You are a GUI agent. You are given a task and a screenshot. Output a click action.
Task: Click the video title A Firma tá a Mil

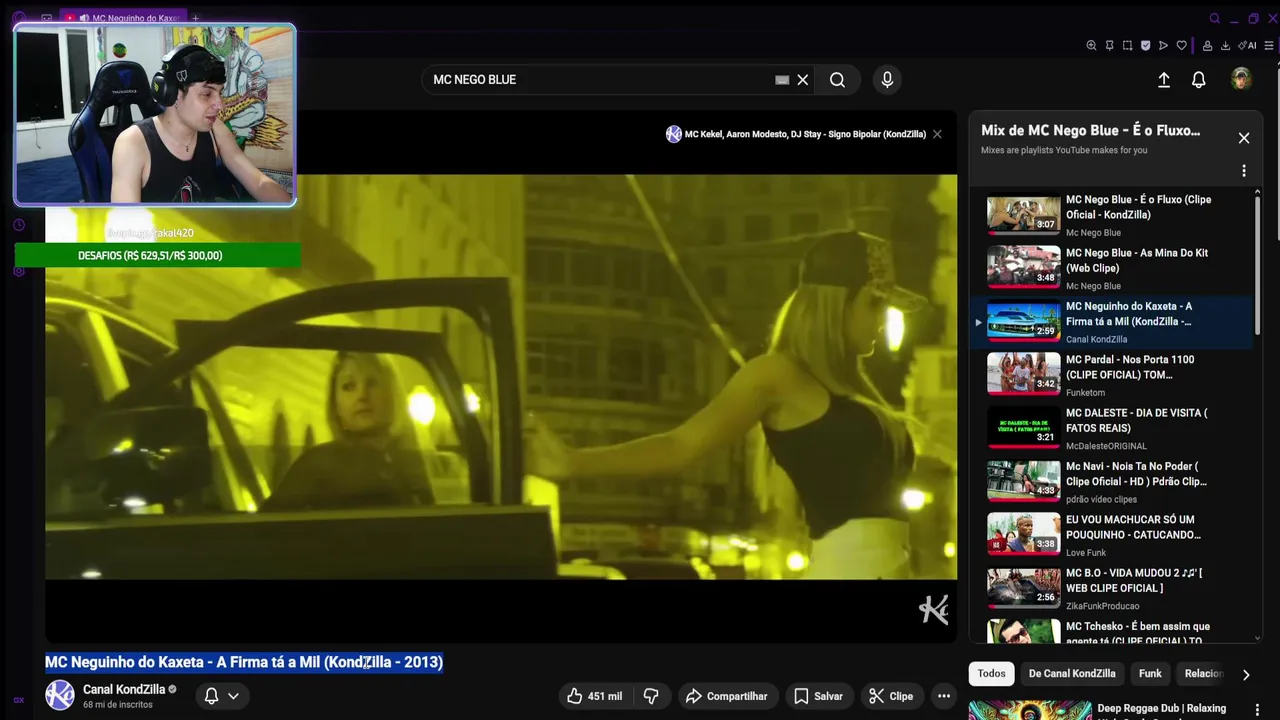pyautogui.click(x=244, y=662)
